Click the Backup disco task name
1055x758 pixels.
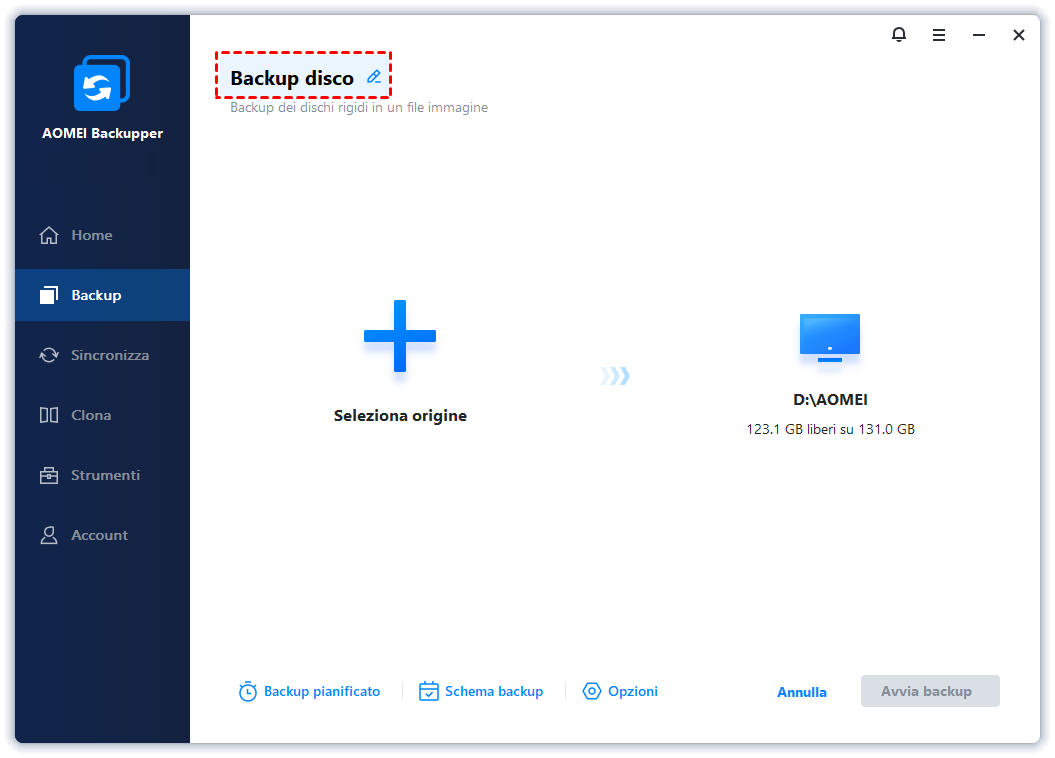click(292, 78)
